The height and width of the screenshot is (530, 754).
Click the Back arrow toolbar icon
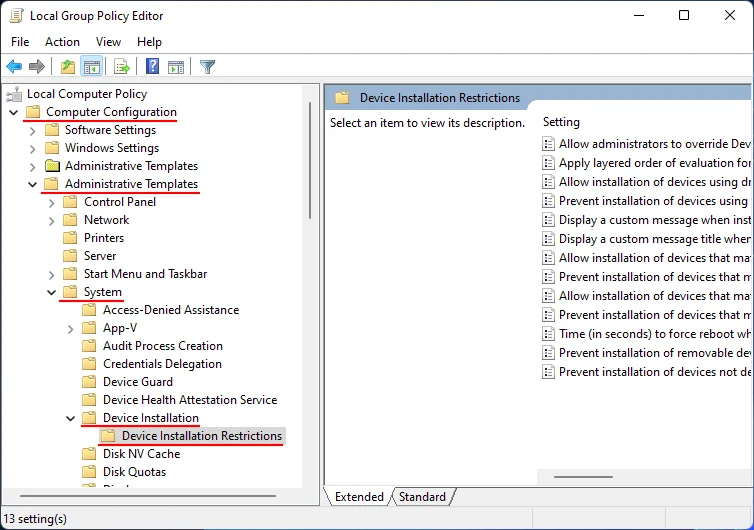click(14, 67)
